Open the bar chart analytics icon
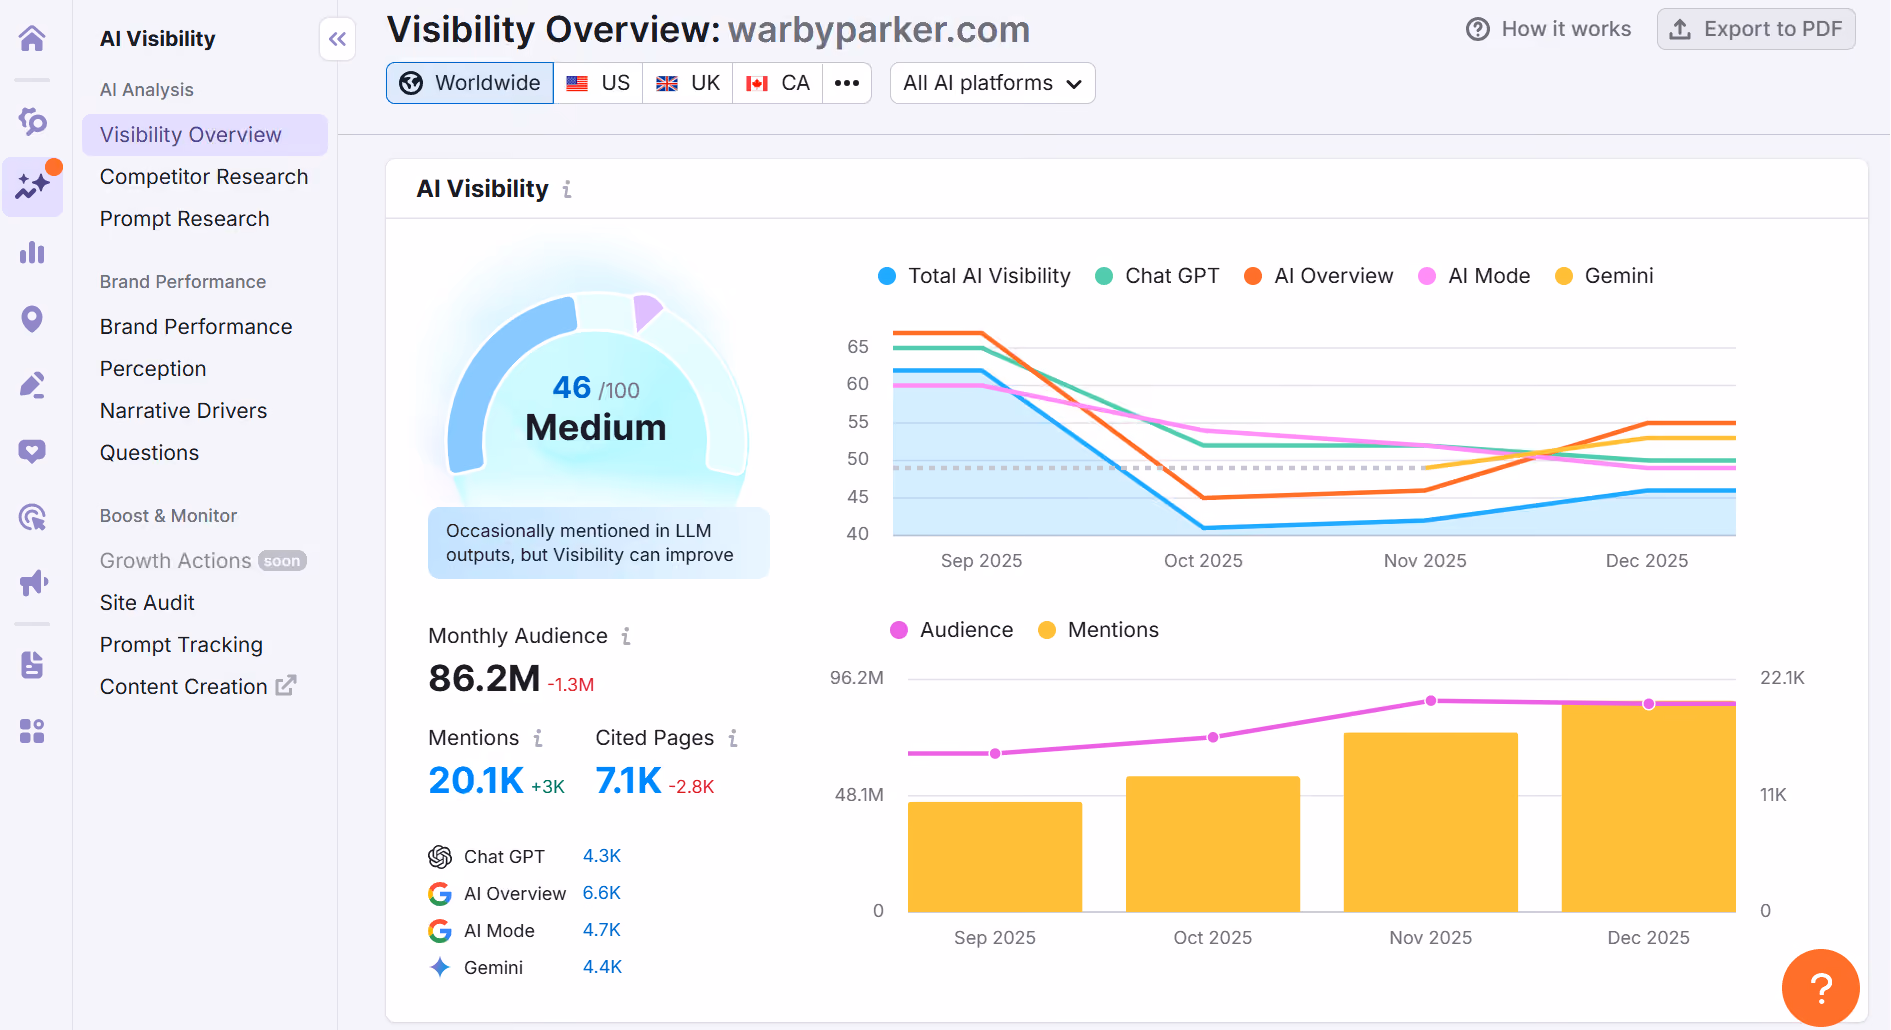 (x=32, y=252)
